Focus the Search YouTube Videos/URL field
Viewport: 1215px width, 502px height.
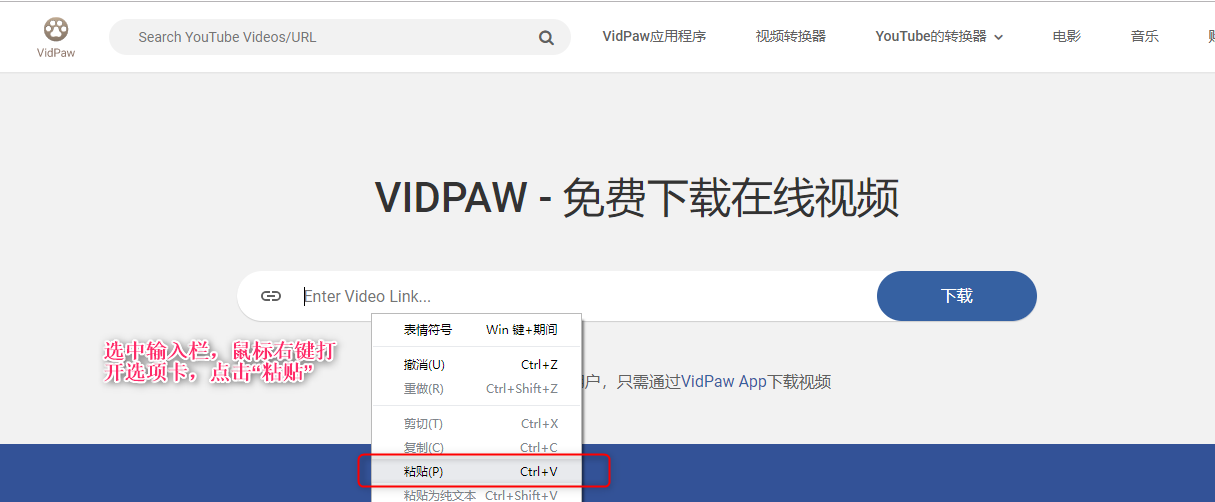pos(340,37)
